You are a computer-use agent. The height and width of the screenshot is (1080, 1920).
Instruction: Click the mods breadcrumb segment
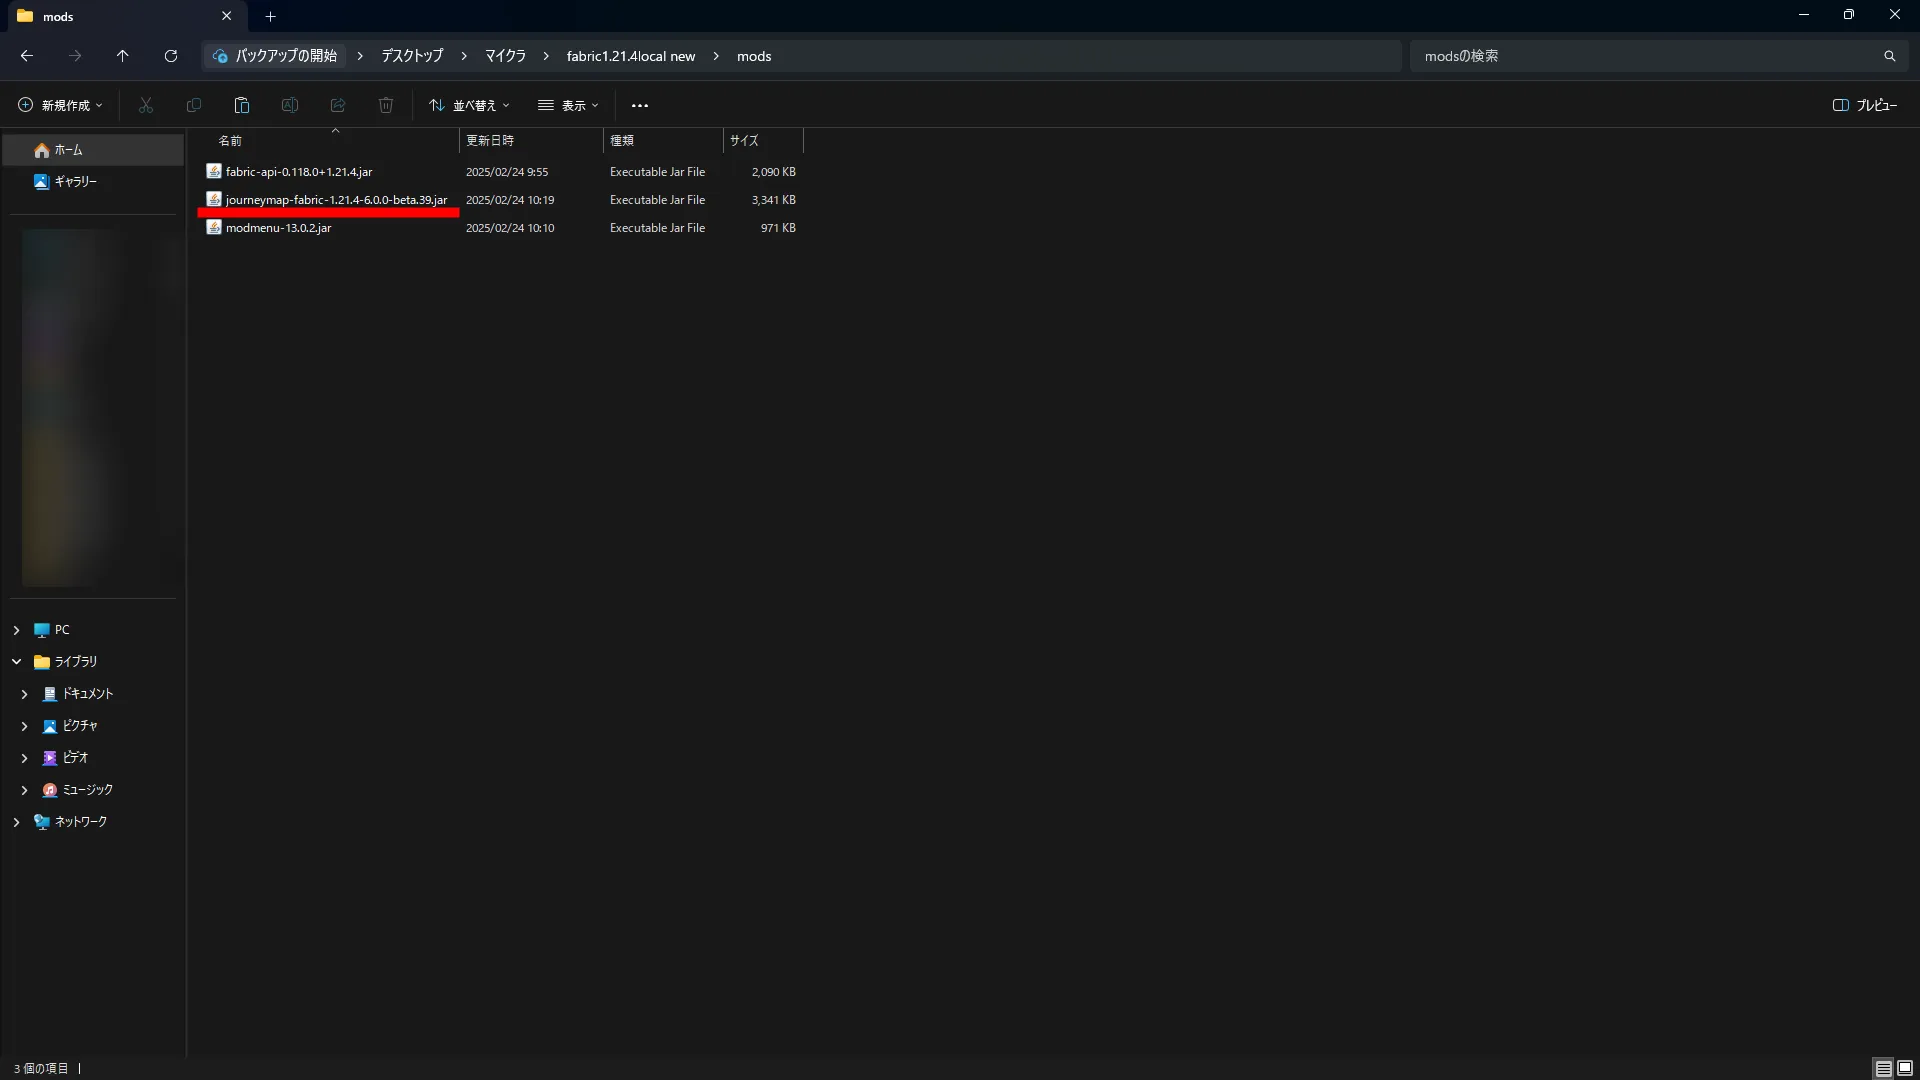754,56
